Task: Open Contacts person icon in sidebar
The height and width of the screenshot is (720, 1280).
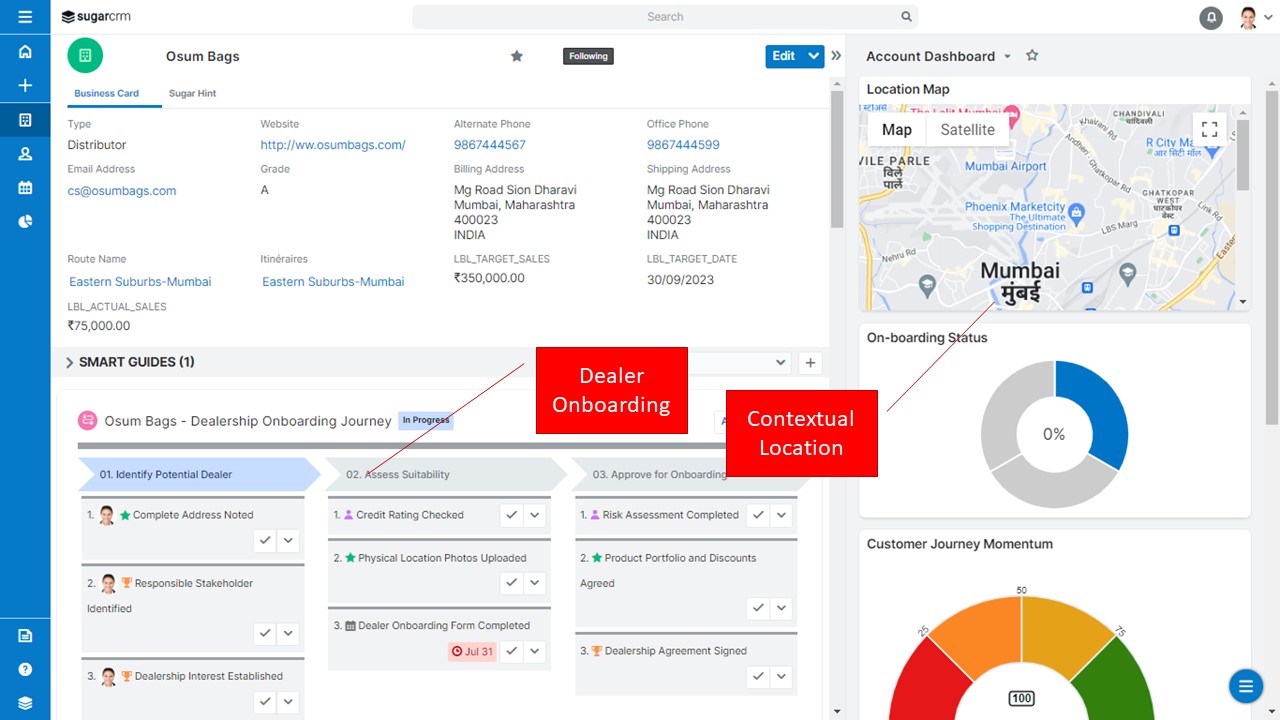Action: point(25,154)
